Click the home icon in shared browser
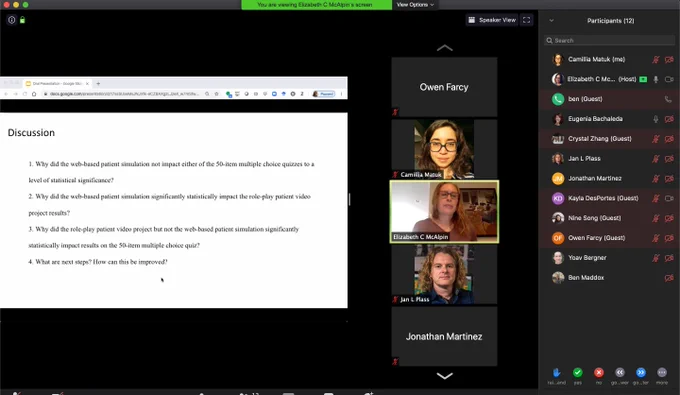This screenshot has height=395, width=680. 34,94
